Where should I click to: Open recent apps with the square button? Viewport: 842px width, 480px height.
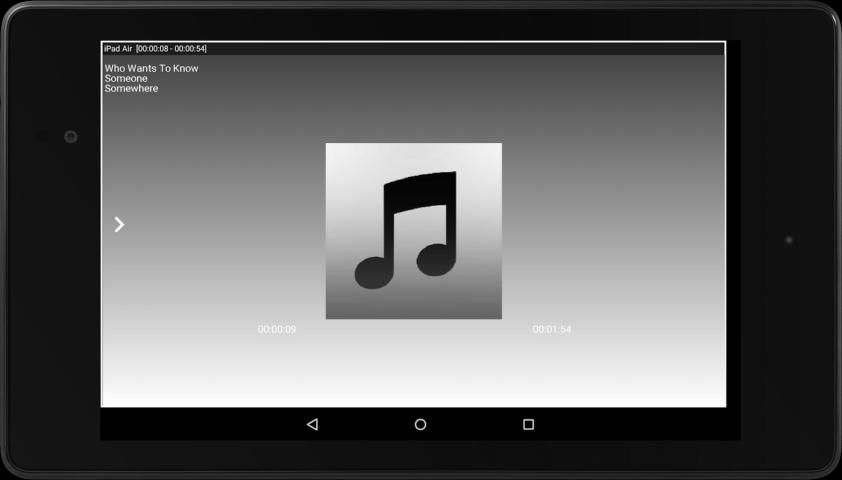pyautogui.click(x=528, y=425)
